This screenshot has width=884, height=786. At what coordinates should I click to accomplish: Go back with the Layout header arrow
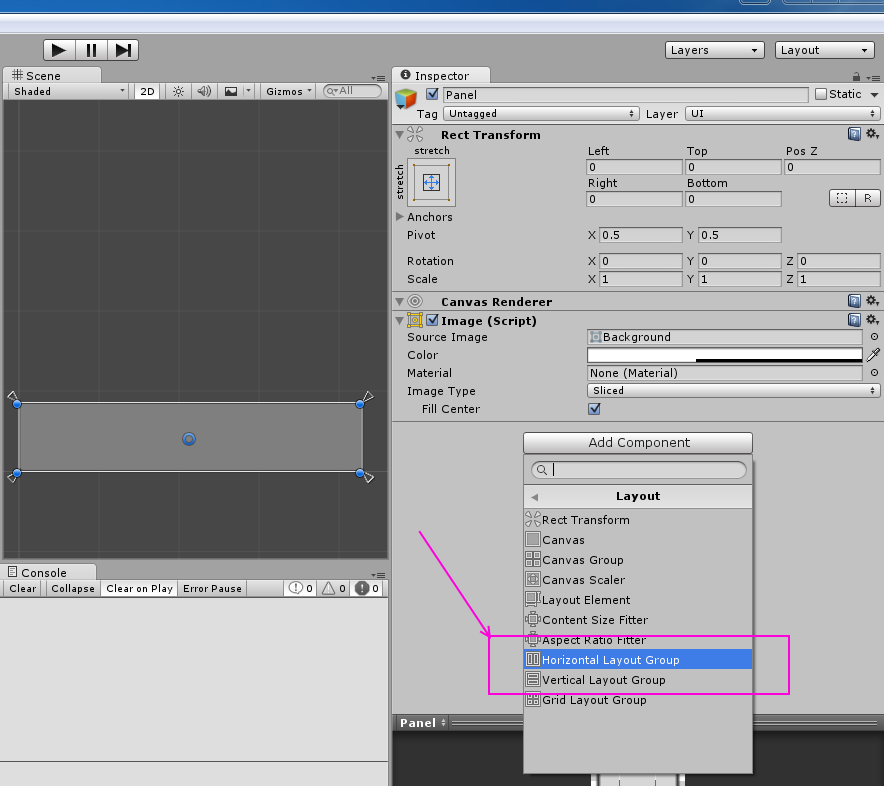click(534, 497)
